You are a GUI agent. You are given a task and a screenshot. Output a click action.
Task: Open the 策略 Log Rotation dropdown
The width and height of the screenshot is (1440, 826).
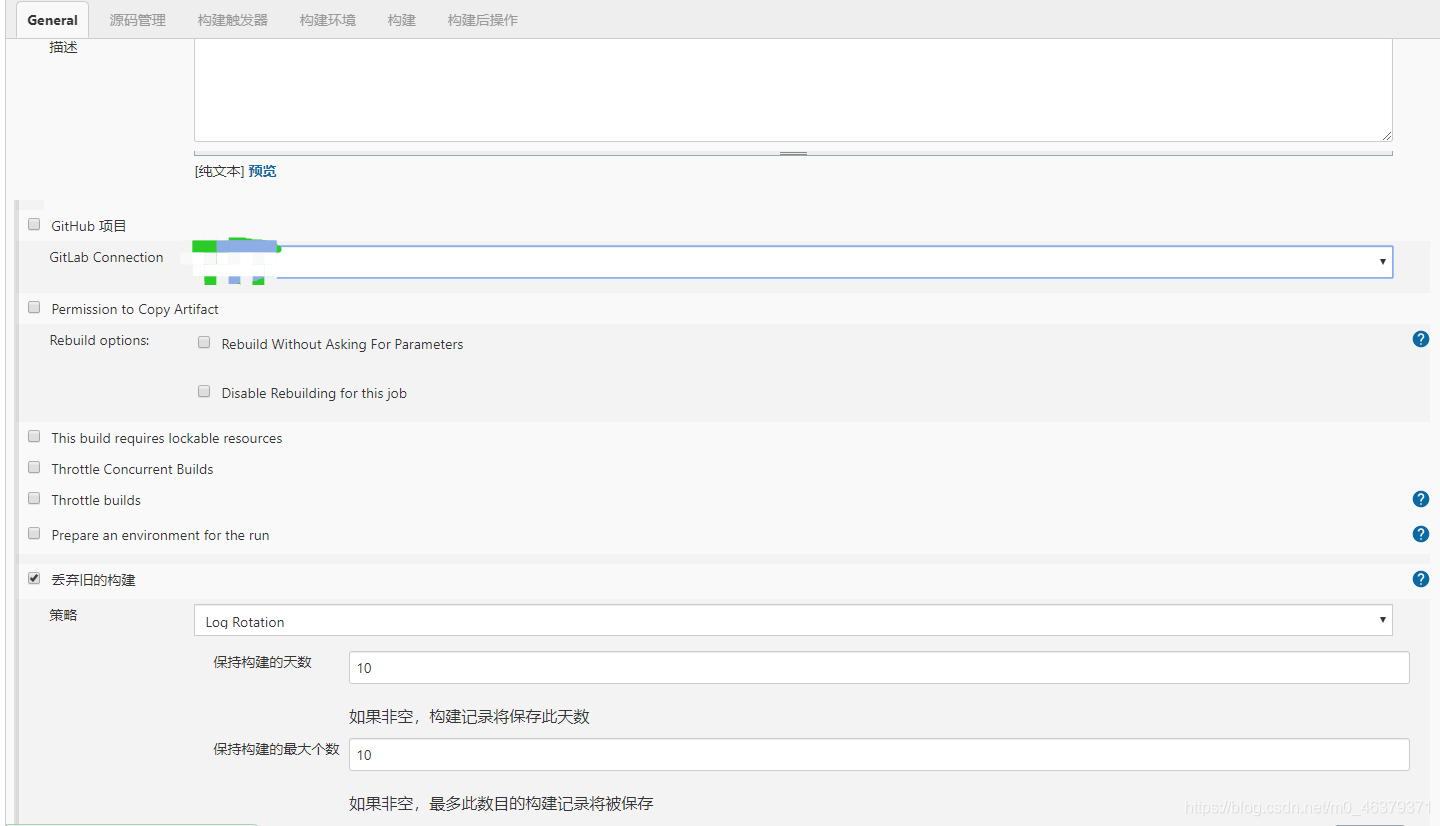click(x=793, y=621)
